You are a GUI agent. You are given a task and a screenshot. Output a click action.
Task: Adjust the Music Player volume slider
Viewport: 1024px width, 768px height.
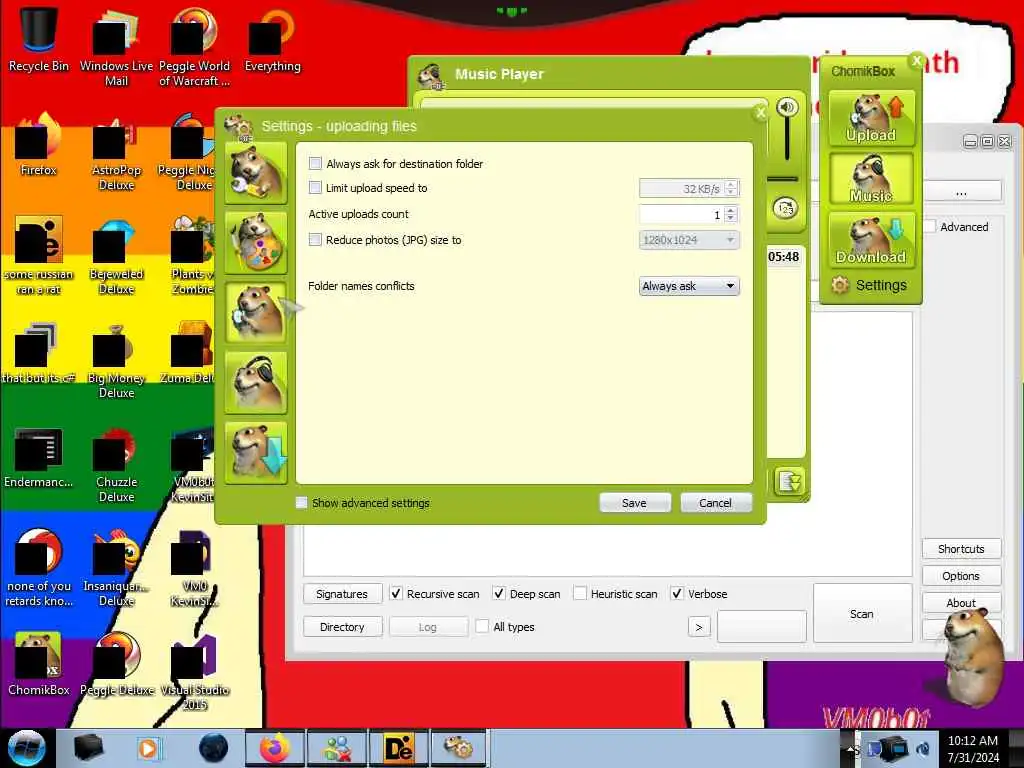click(786, 139)
